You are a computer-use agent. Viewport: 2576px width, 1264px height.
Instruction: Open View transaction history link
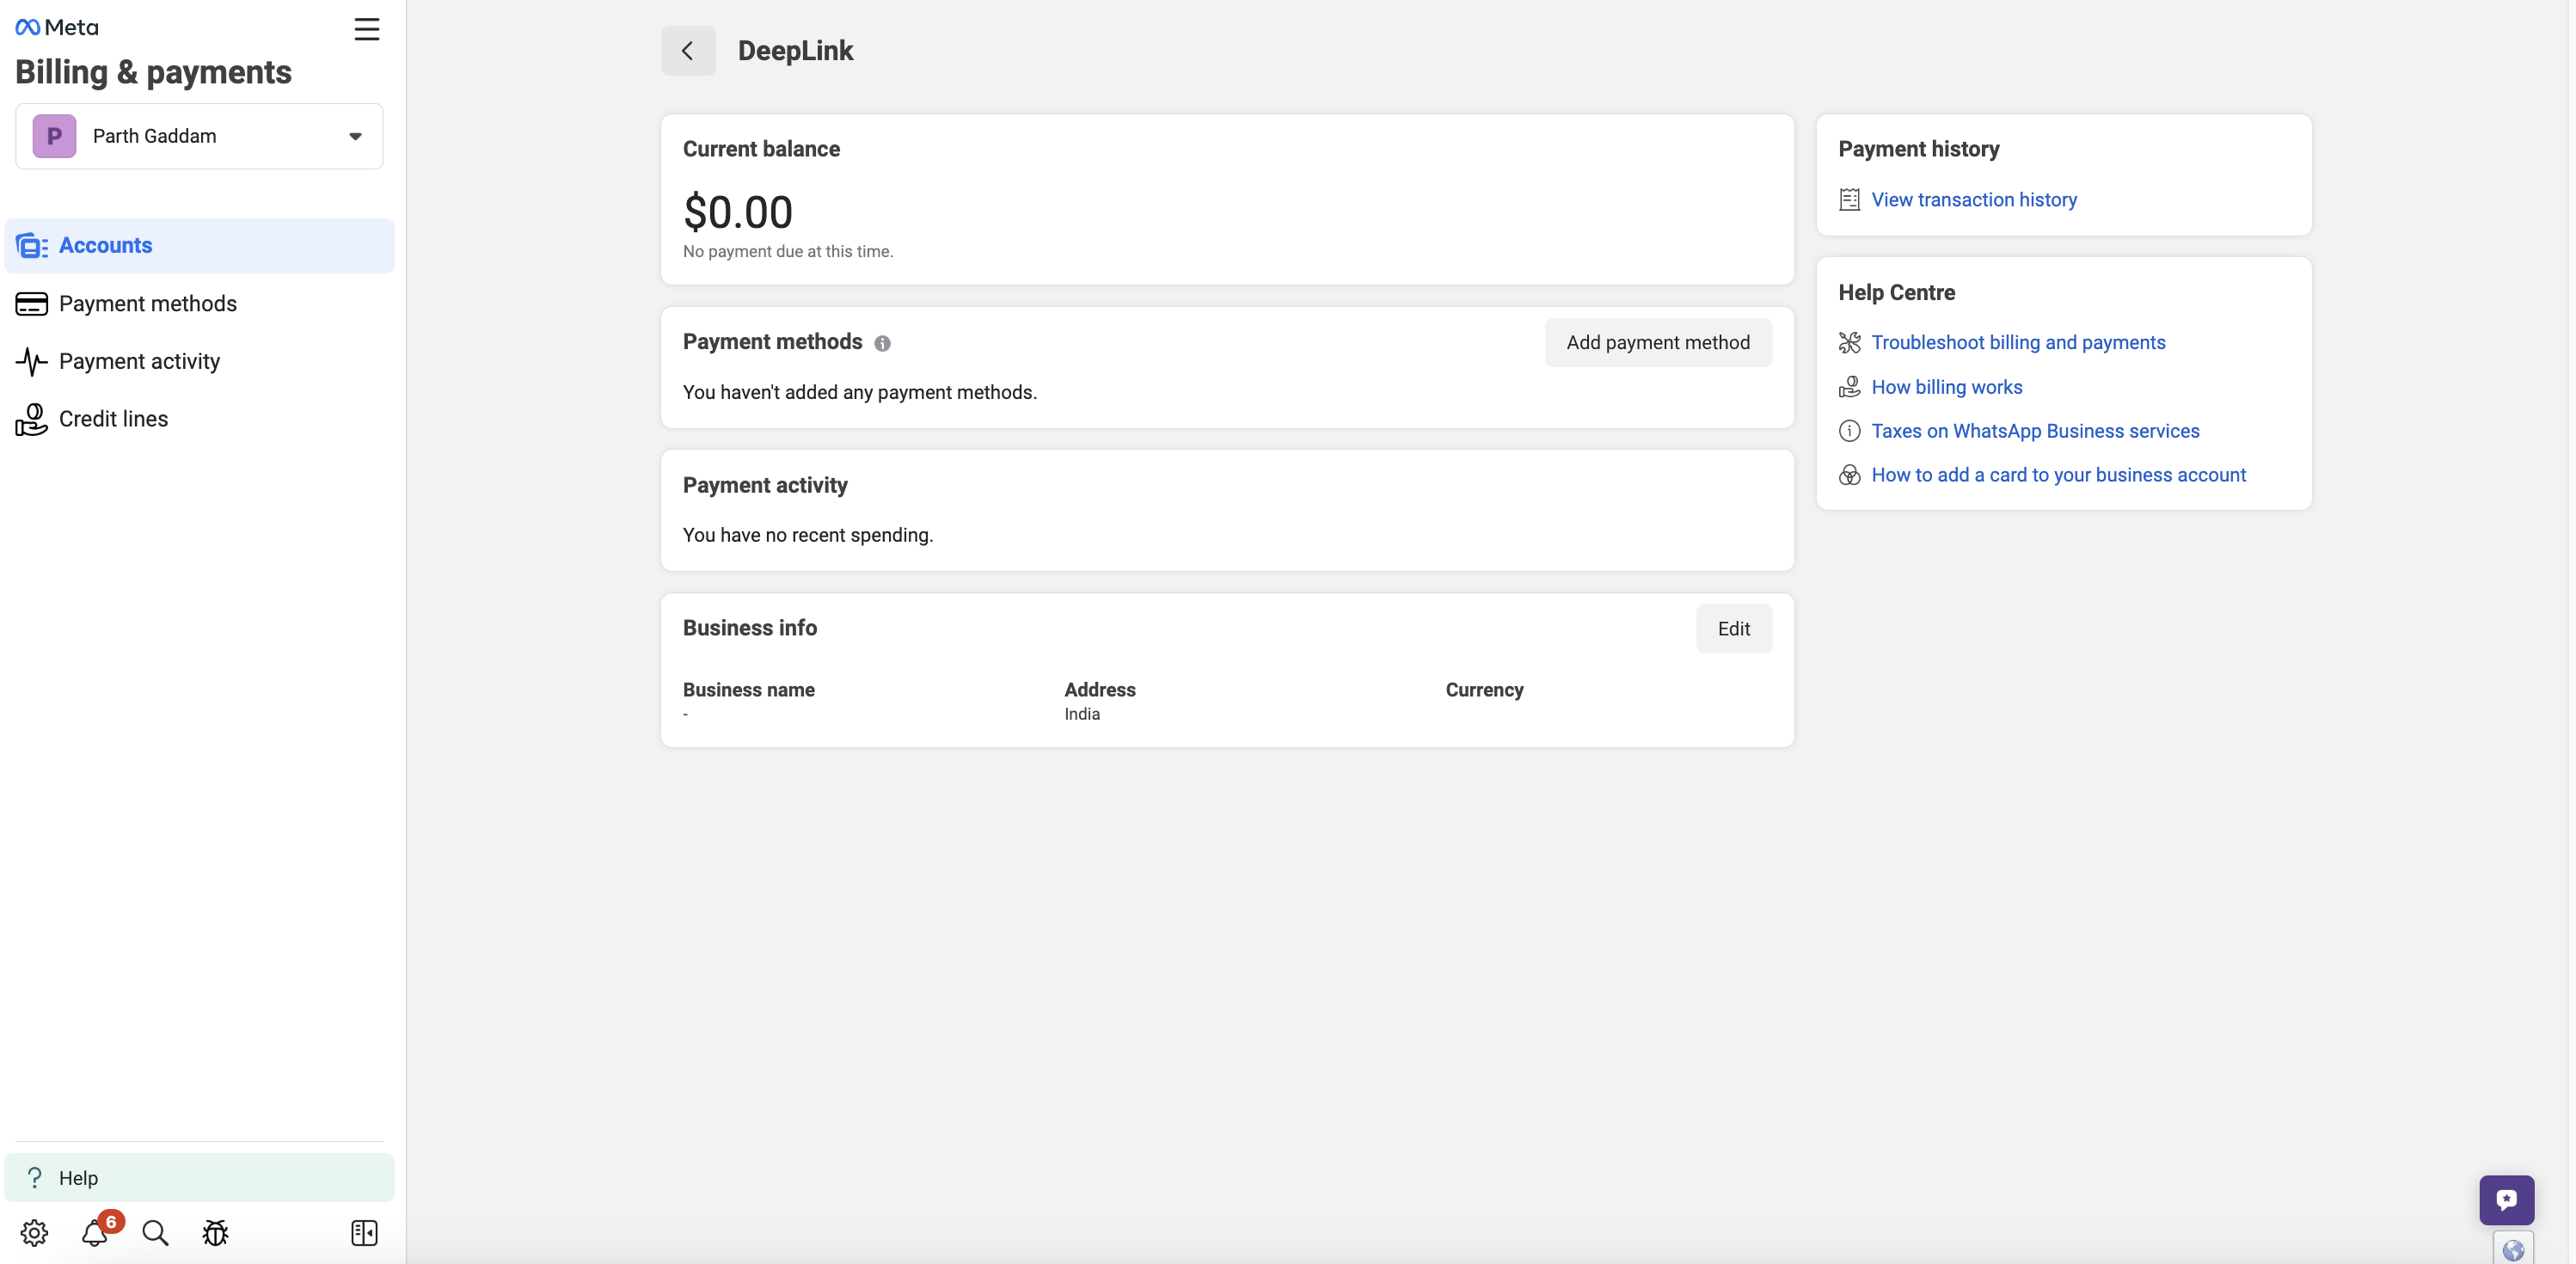tap(1973, 200)
